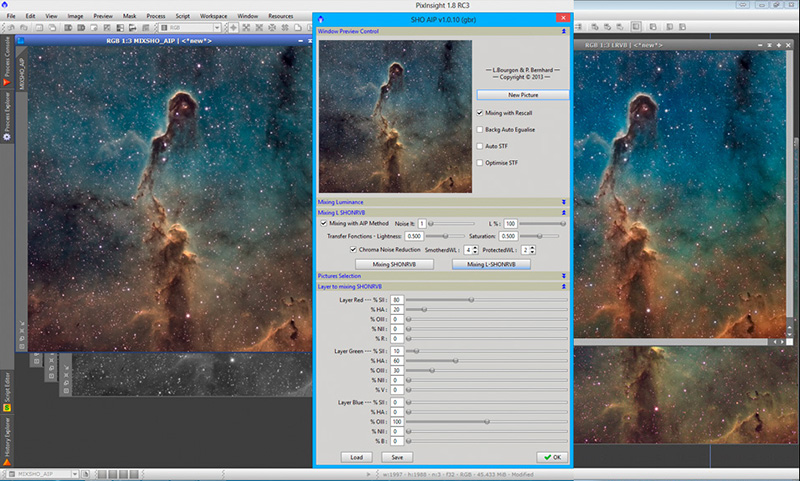Click the PixInsight logo in SHO AIP title bar
Viewport: 800px width, 481px height.
[x=322, y=19]
